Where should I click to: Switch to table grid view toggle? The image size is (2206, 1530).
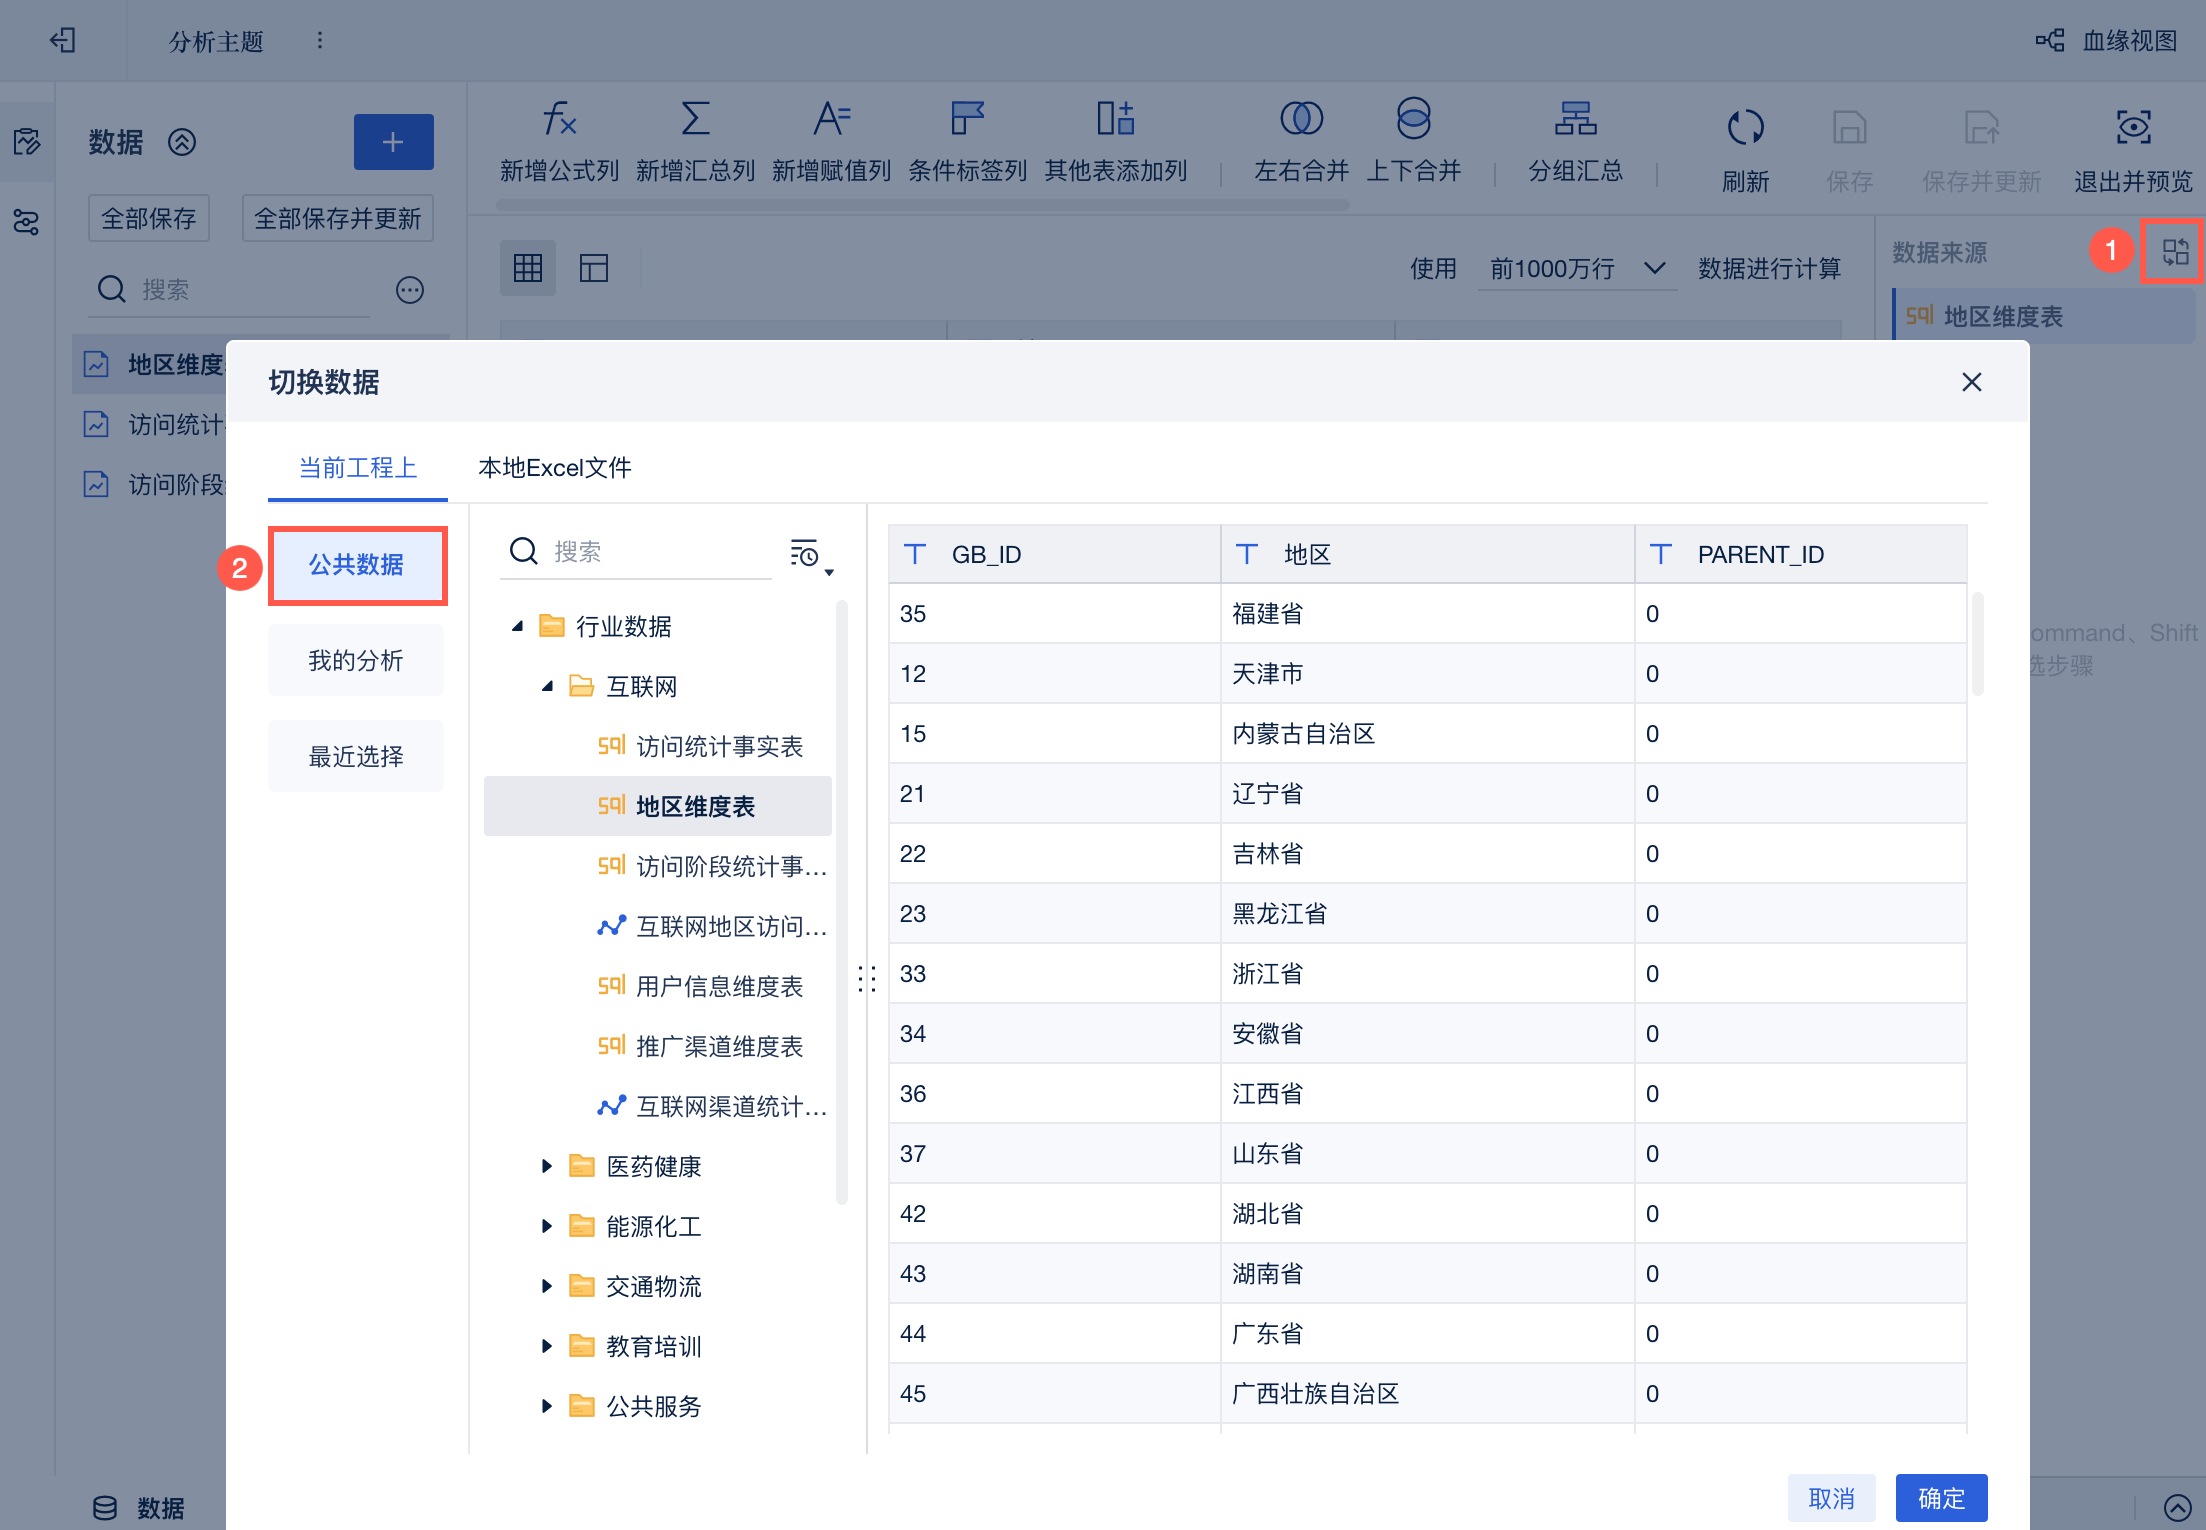[x=527, y=268]
